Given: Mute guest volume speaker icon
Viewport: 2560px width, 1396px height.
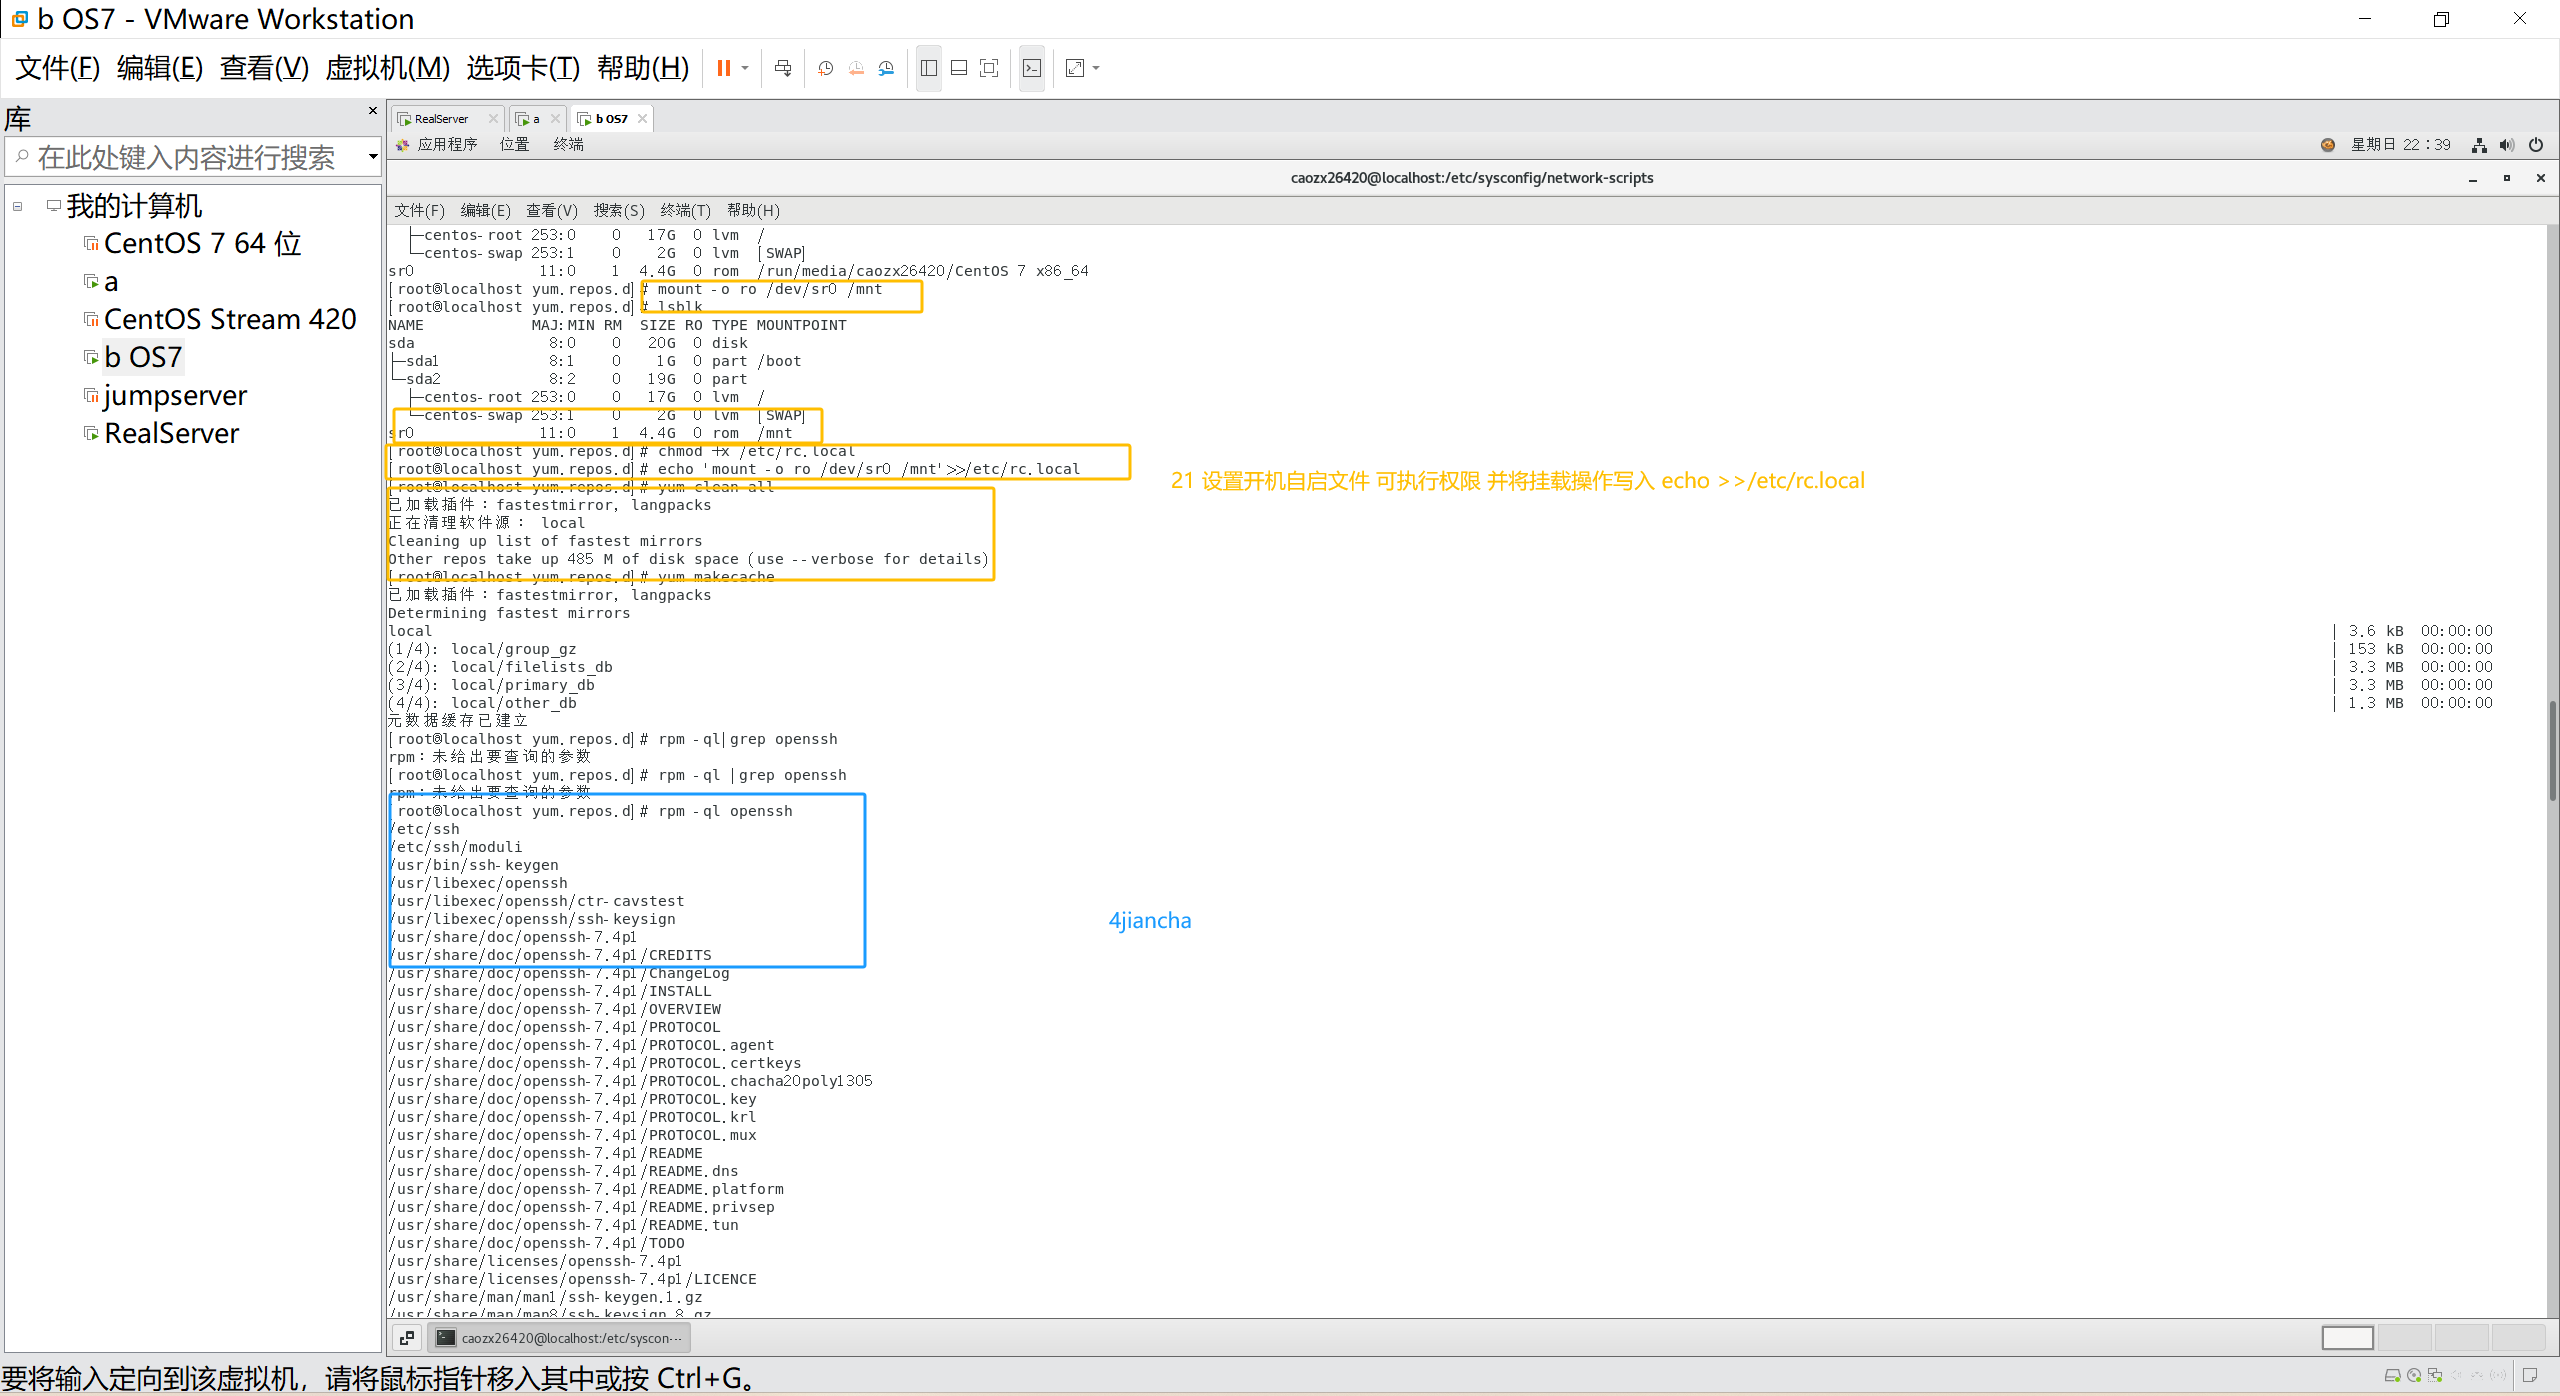Looking at the screenshot, I should tap(2506, 145).
